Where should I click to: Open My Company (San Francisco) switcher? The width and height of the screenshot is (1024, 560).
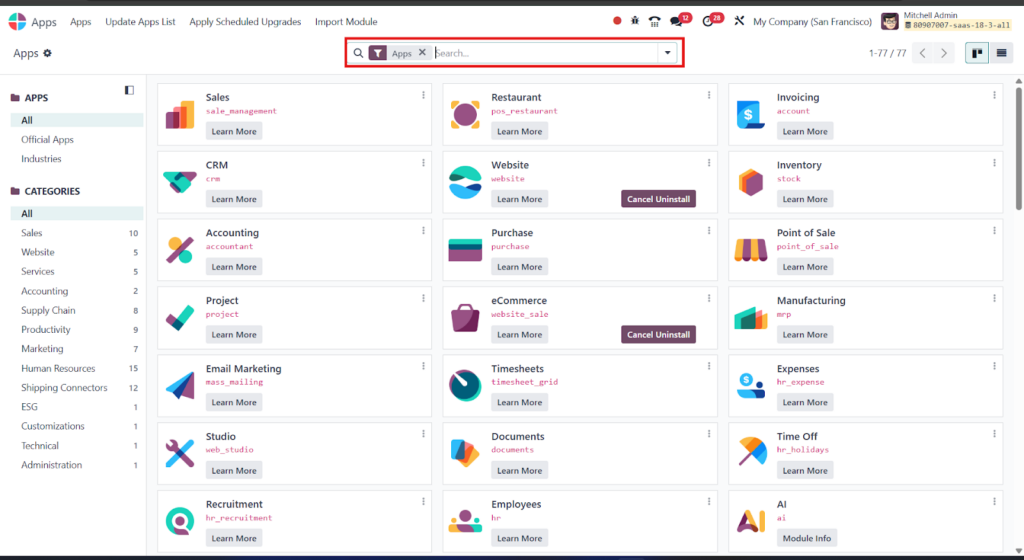tap(812, 22)
